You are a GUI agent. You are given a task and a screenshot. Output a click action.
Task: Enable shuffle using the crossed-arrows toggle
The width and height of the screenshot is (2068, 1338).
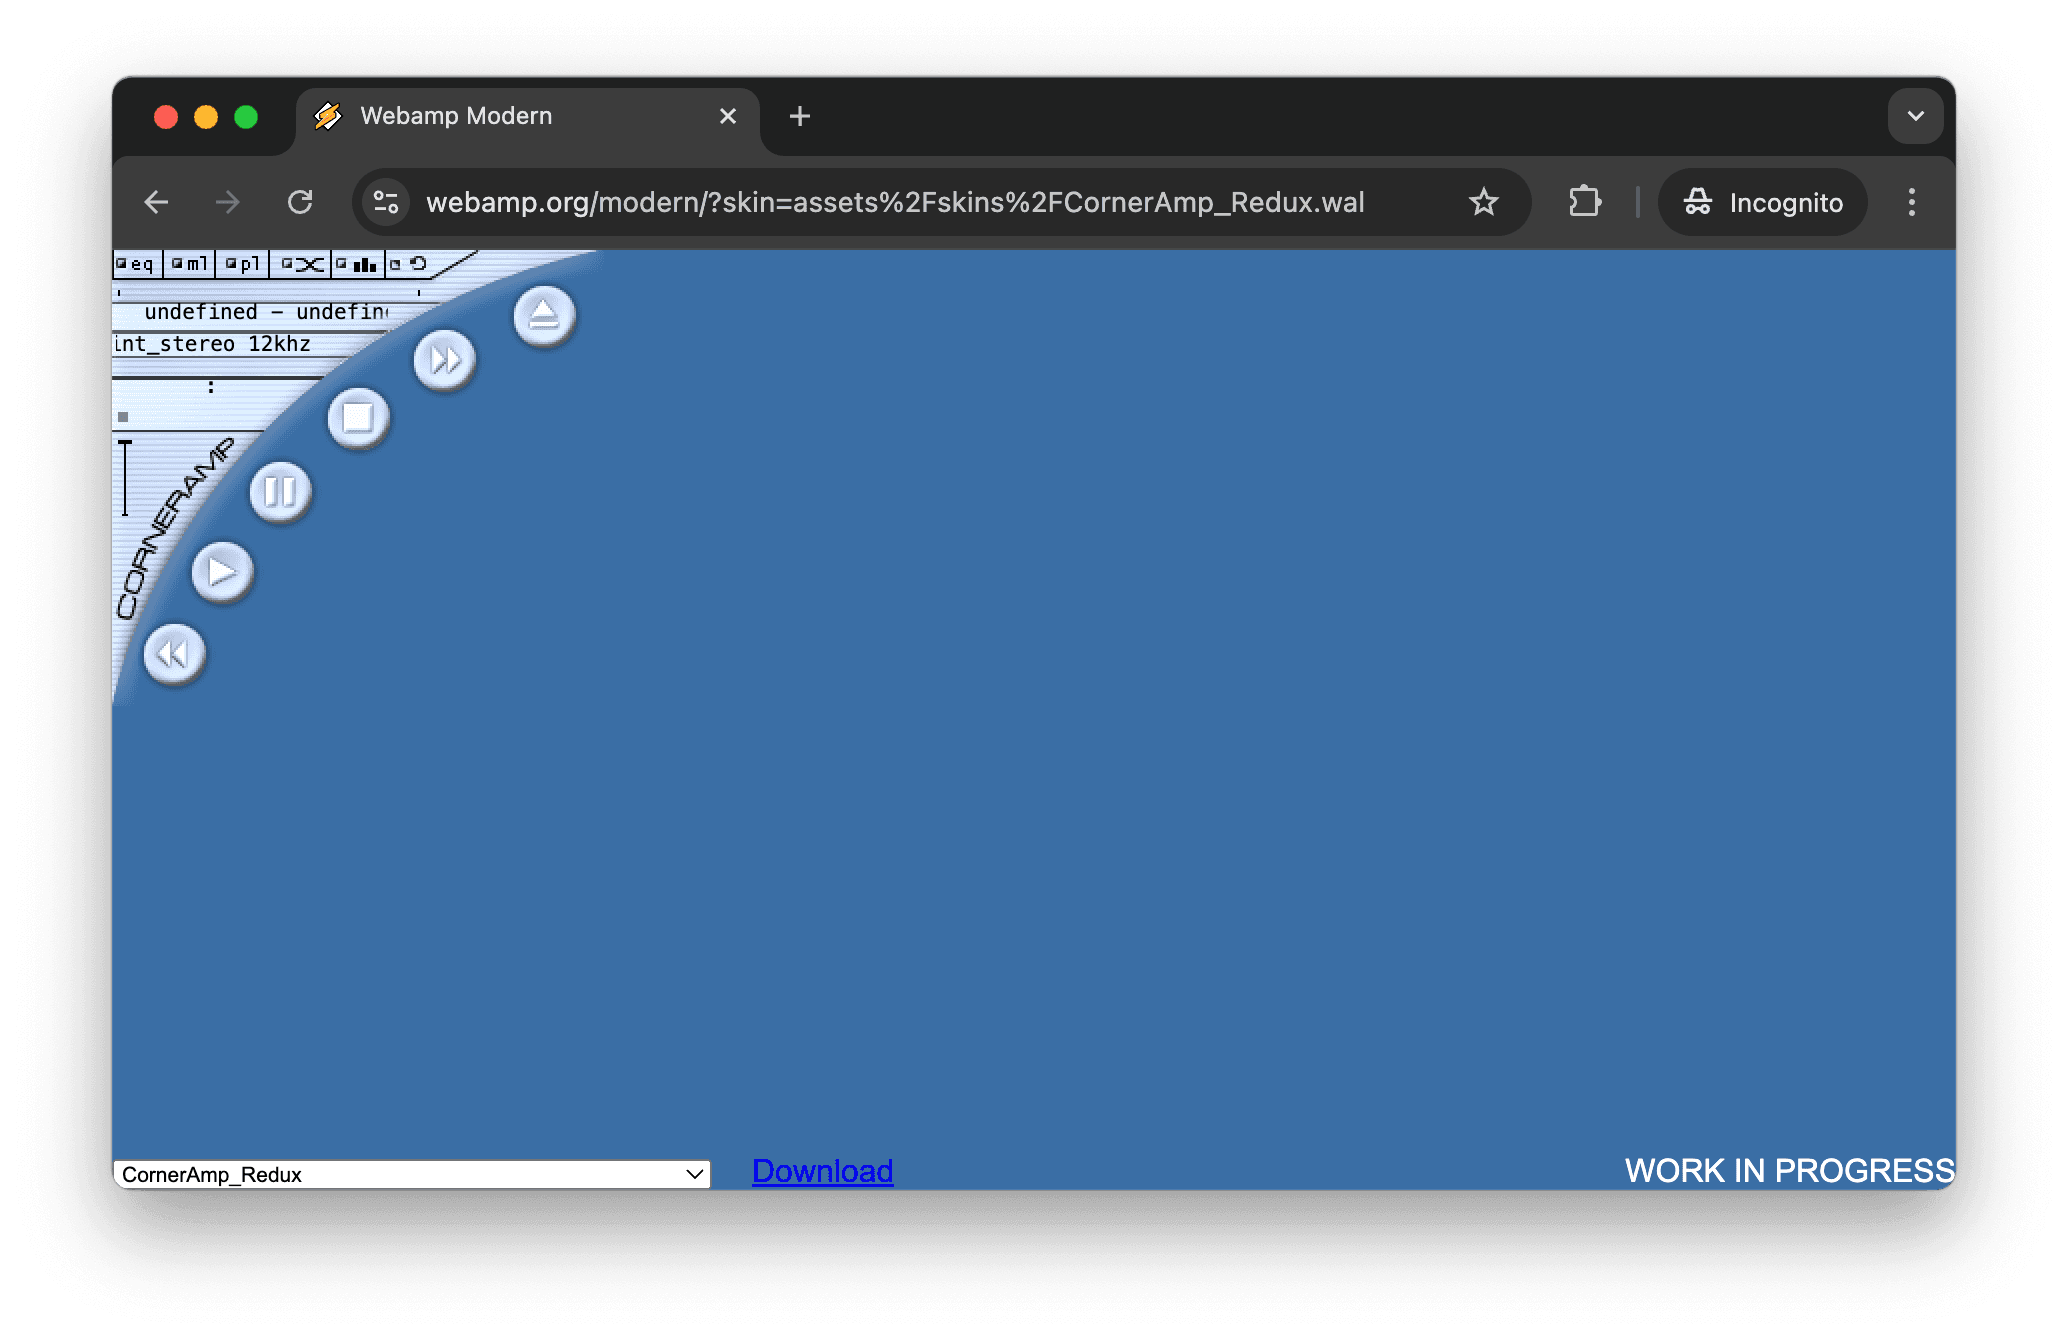coord(310,263)
